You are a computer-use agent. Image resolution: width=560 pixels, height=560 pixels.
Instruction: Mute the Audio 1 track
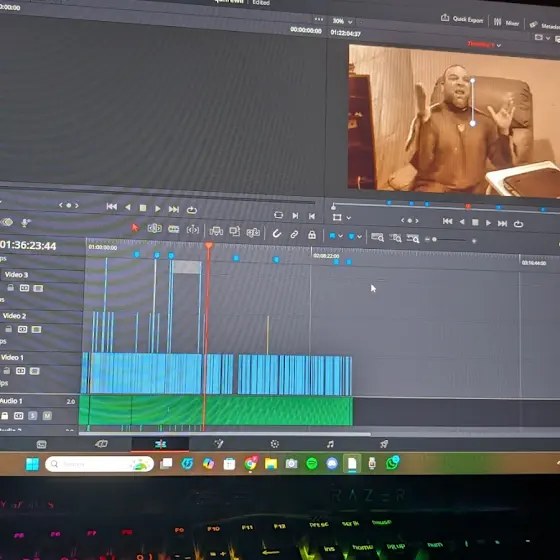(47, 415)
